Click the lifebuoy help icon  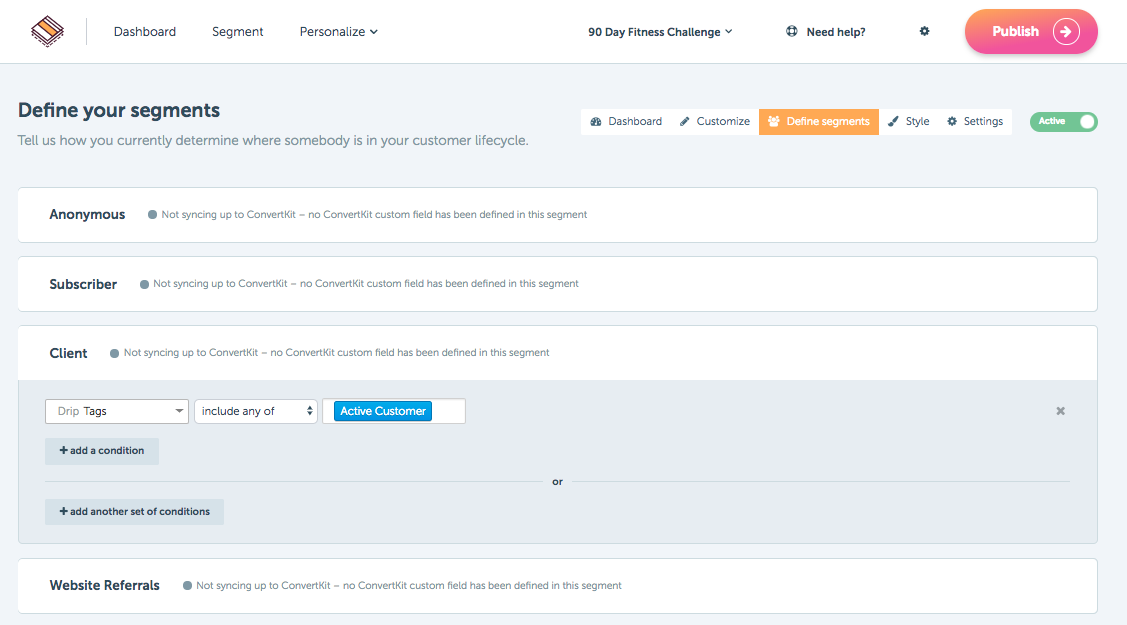coord(791,31)
